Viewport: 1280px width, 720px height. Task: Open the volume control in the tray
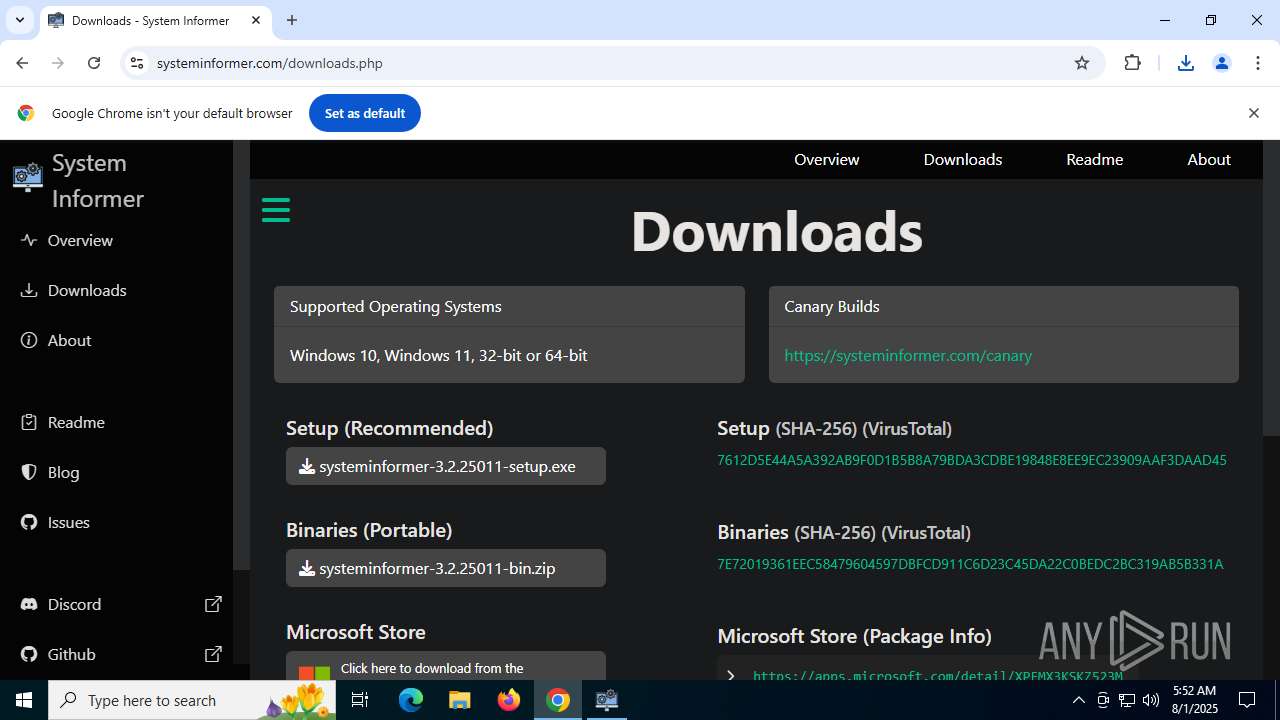[x=1151, y=700]
